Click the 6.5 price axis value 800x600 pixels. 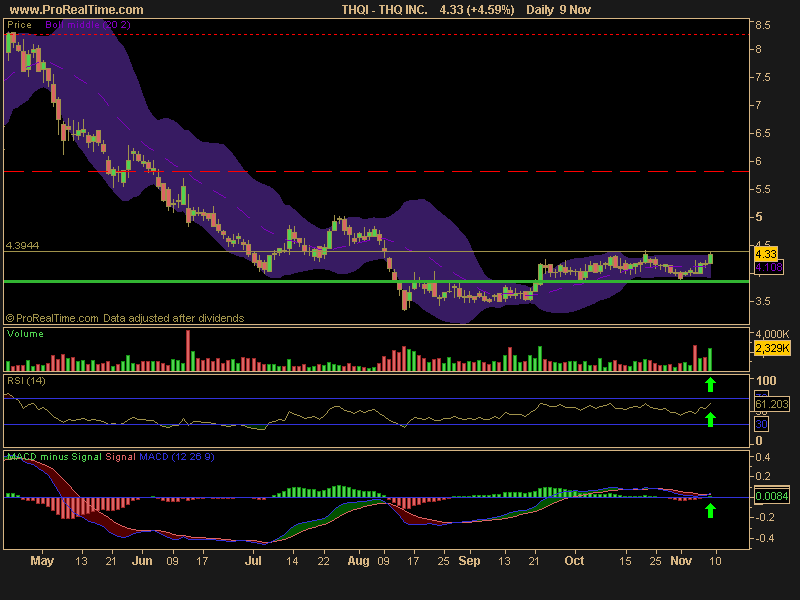(763, 133)
